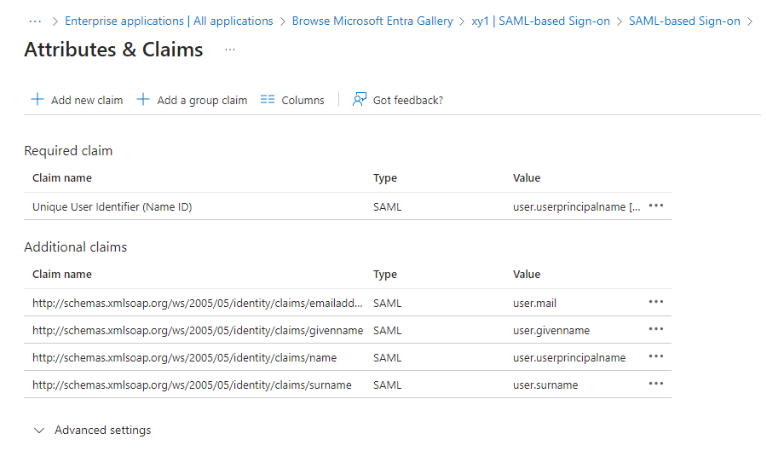
Task: Click the ellipsis beside Attributes & Claims title
Action: tap(230, 49)
